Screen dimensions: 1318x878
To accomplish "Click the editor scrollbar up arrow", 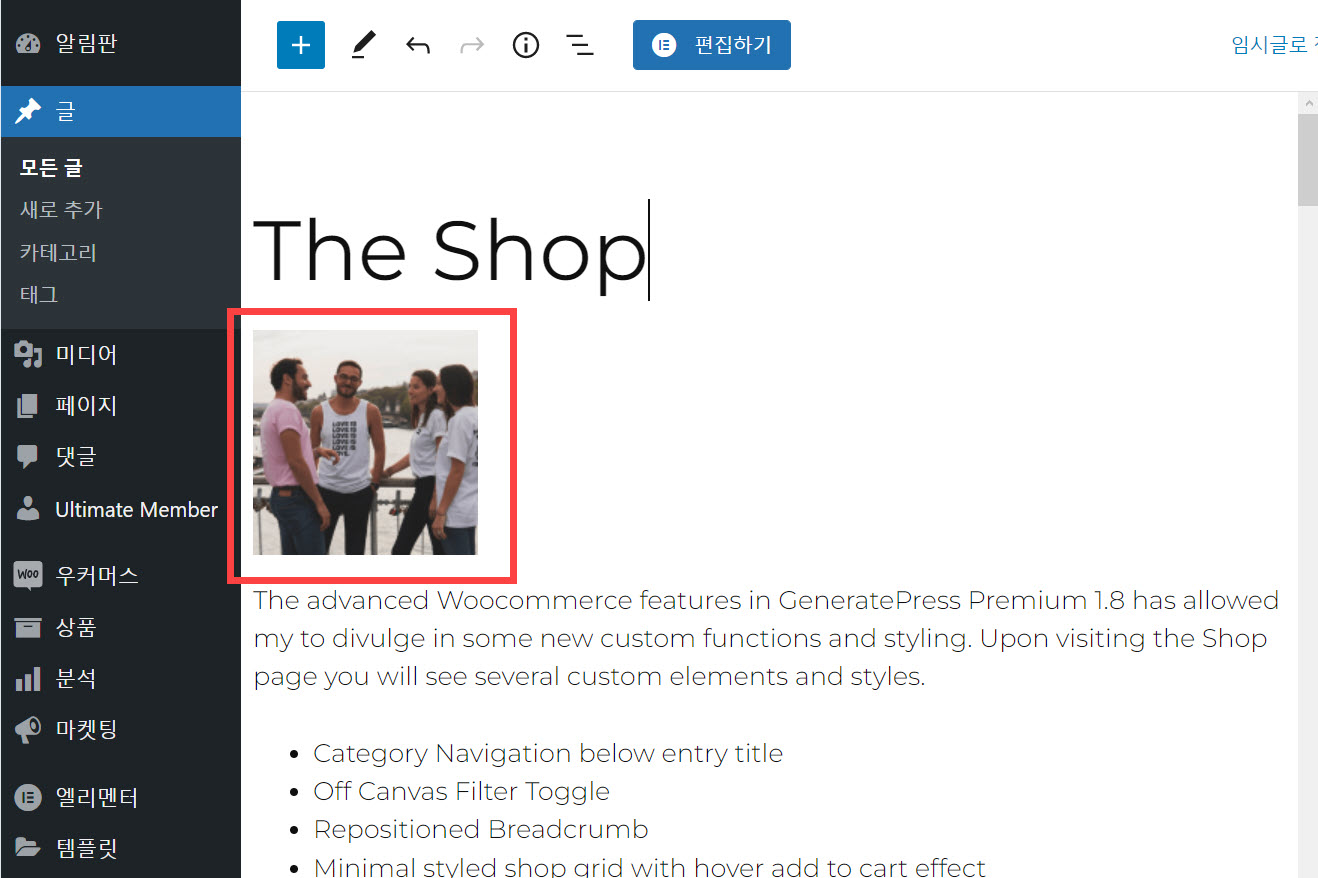I will 1307,102.
